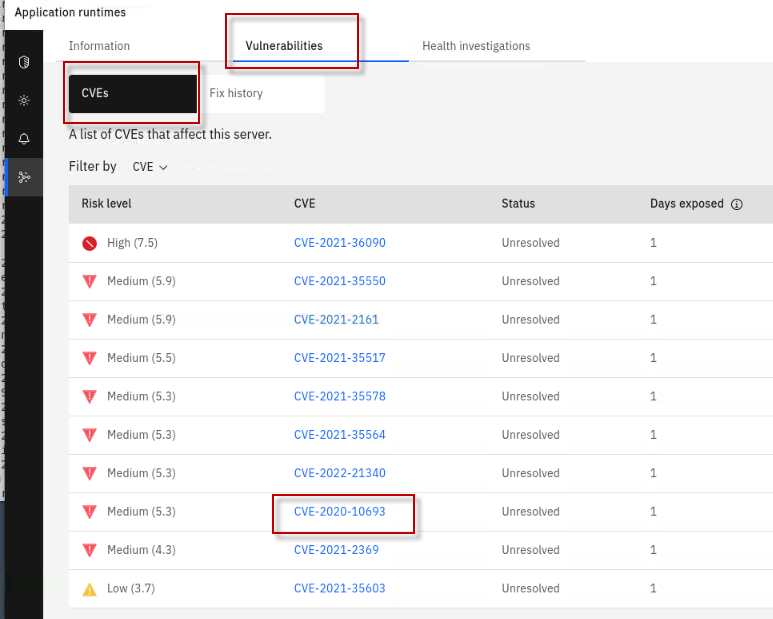Click the Risk level column header

point(107,204)
